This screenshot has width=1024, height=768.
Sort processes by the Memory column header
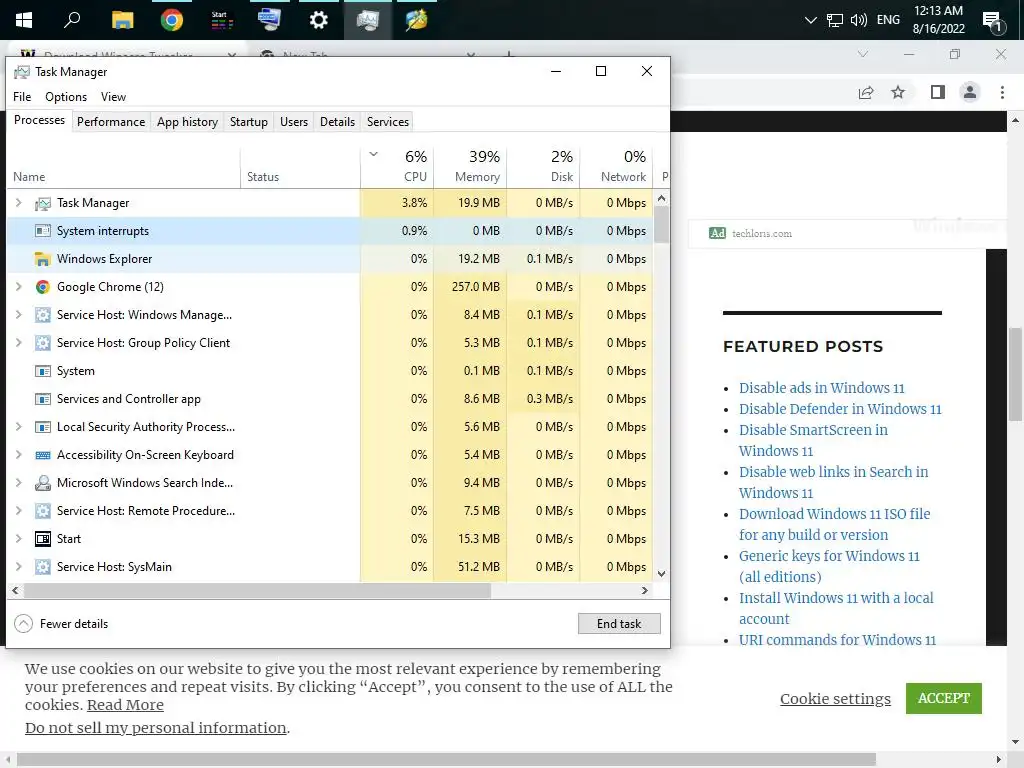[470, 167]
